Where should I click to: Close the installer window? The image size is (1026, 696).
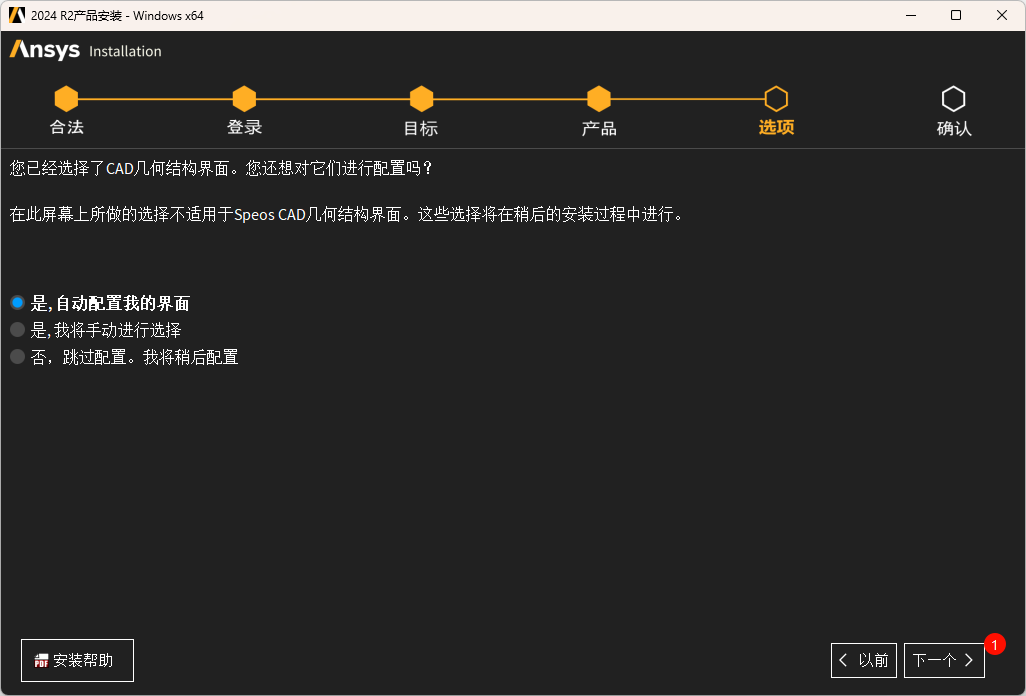coord(1002,15)
